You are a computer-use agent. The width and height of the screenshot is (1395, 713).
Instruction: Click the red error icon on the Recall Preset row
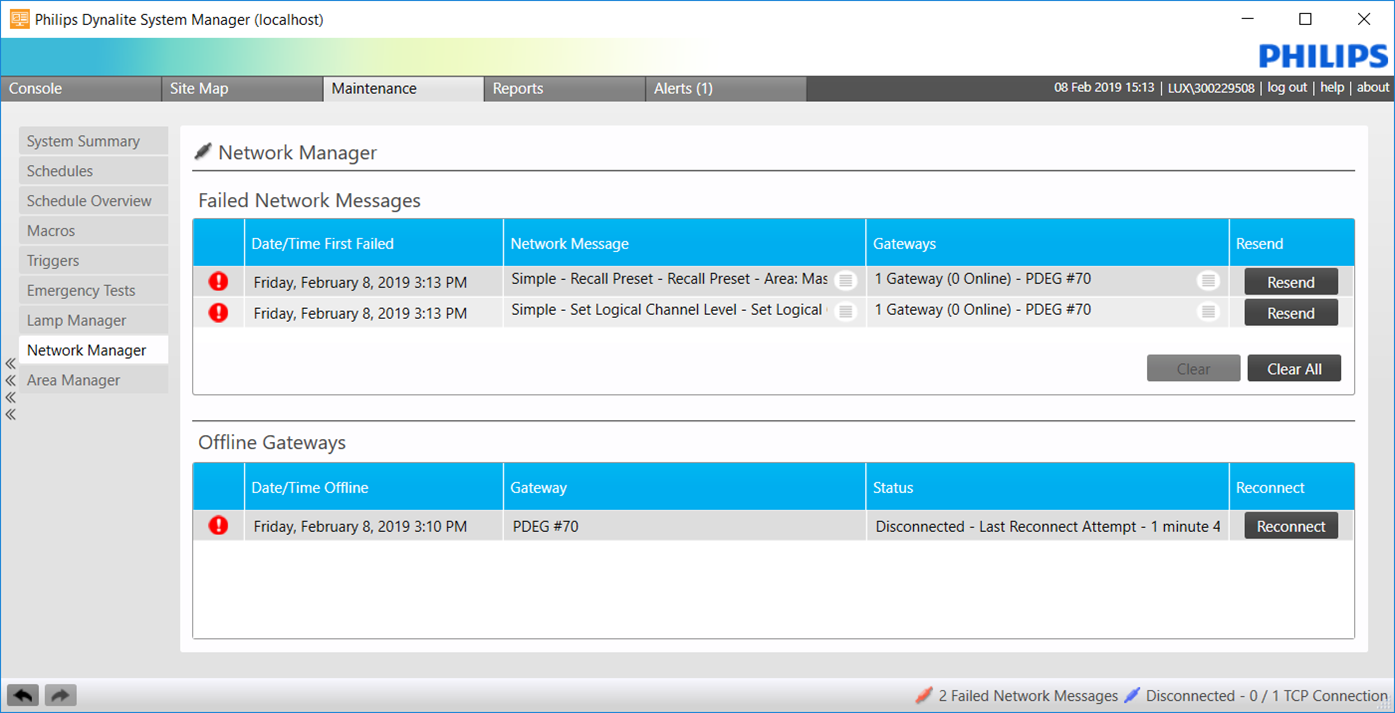pyautogui.click(x=217, y=281)
